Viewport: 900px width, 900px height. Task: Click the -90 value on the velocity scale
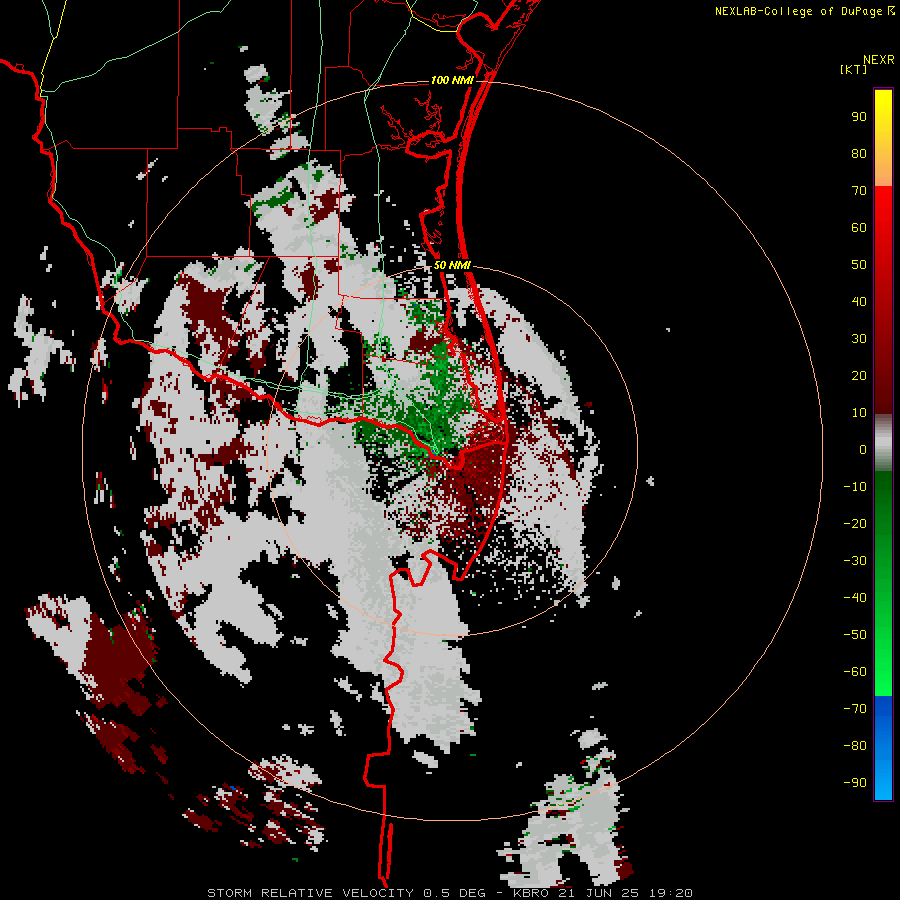click(855, 783)
